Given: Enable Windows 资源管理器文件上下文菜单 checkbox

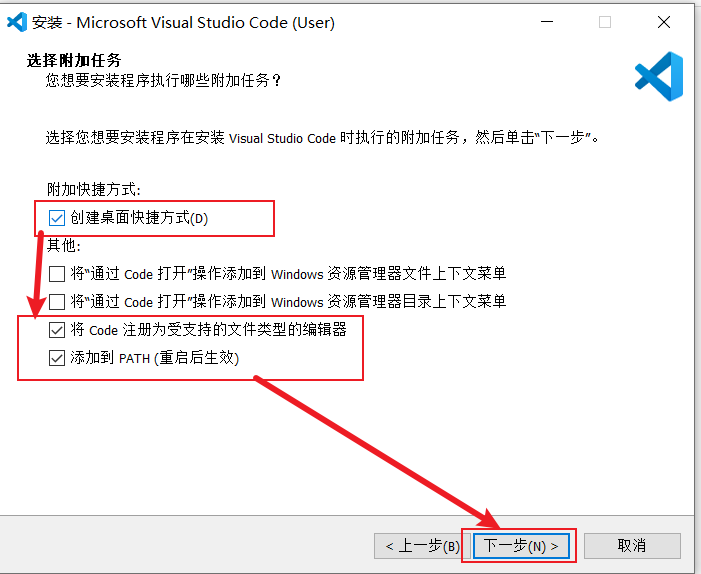Looking at the screenshot, I should pos(57,274).
